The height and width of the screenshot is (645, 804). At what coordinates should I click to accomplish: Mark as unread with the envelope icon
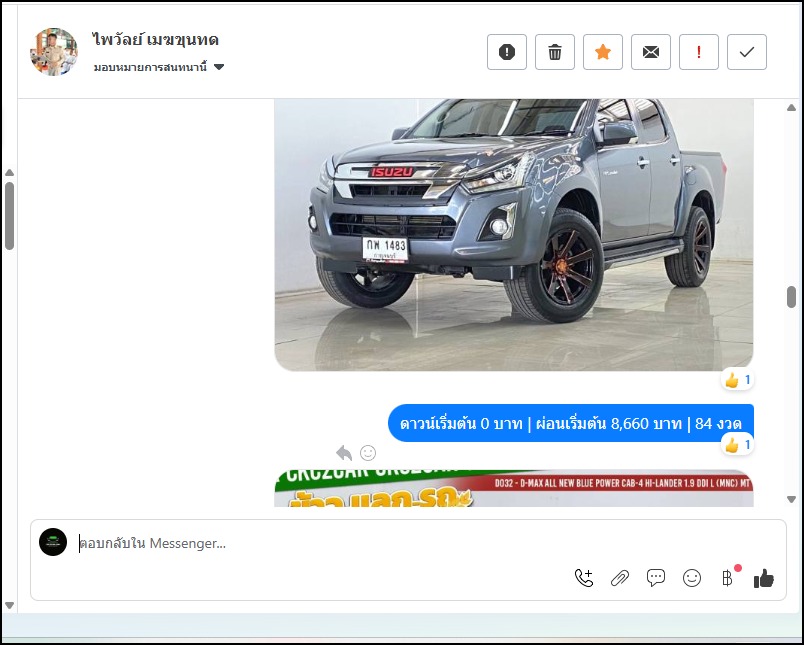click(651, 52)
